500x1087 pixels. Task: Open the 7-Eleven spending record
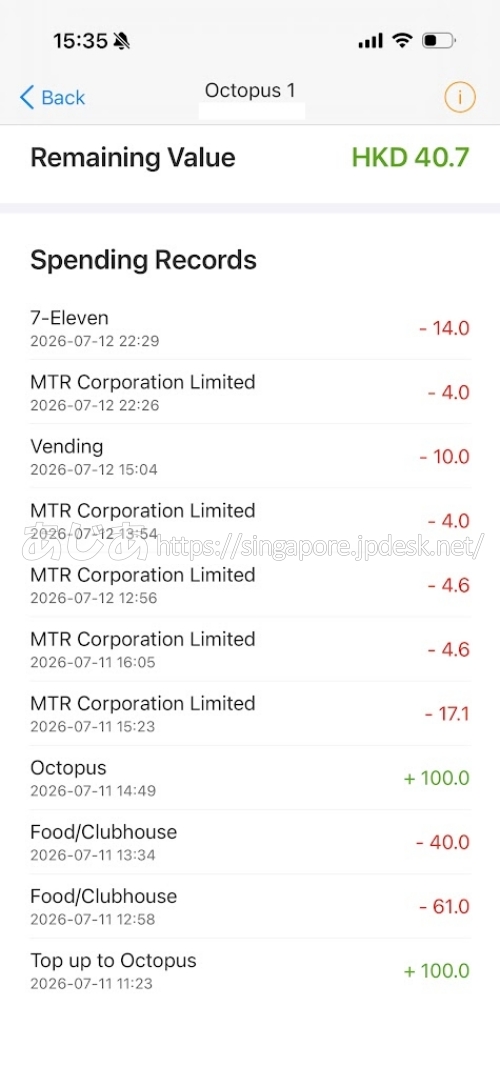click(x=250, y=328)
